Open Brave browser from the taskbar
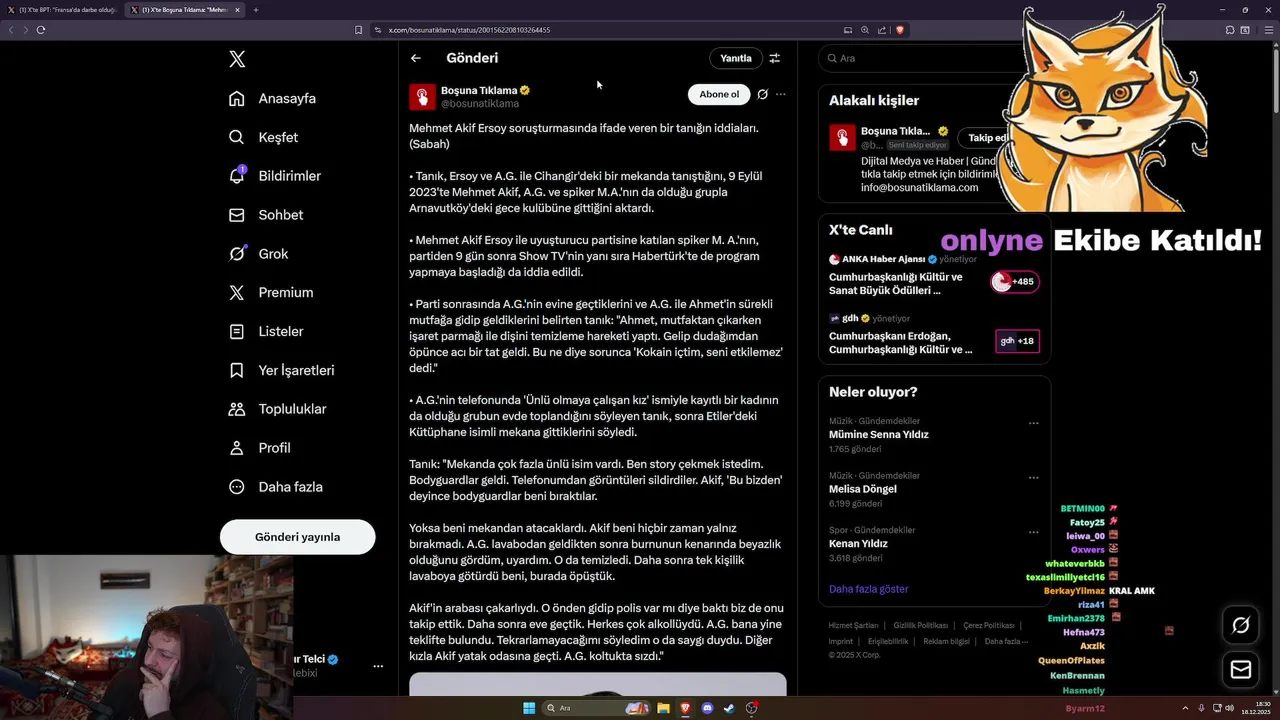This screenshot has width=1280, height=720. click(x=685, y=708)
